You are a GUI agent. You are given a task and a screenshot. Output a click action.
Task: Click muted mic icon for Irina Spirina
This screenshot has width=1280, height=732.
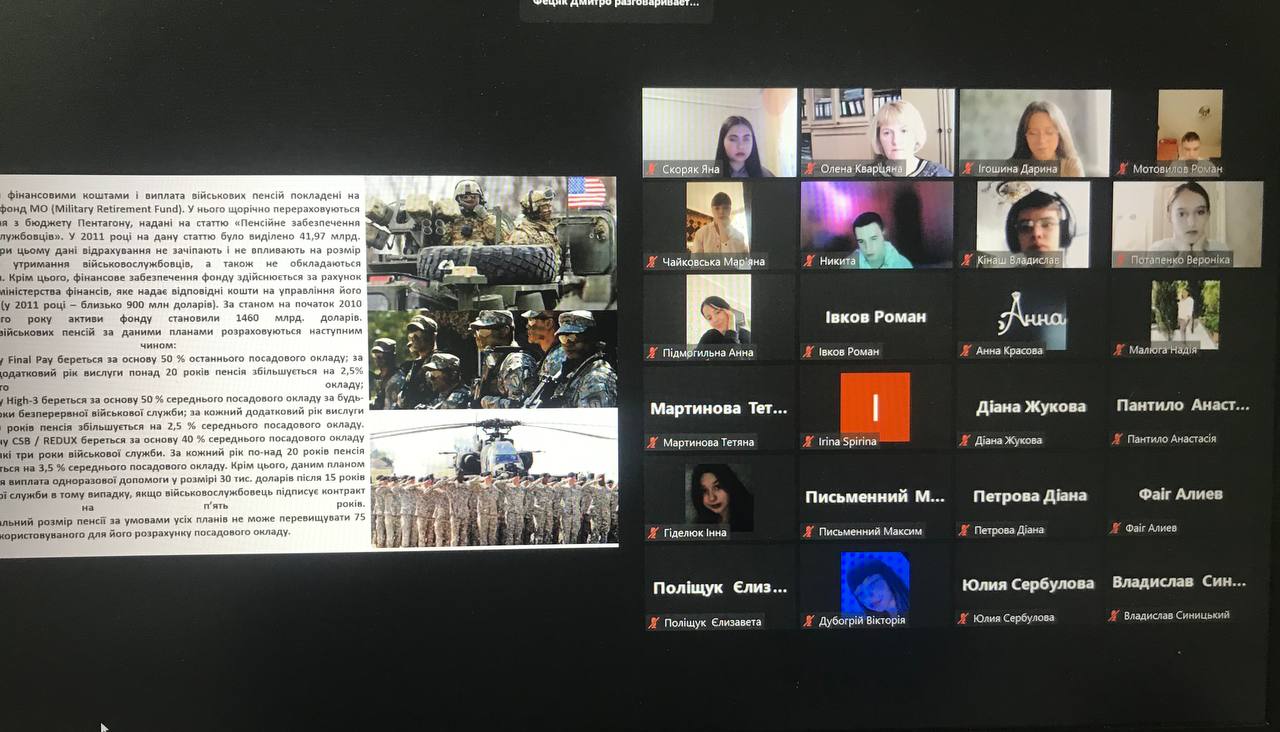808,441
